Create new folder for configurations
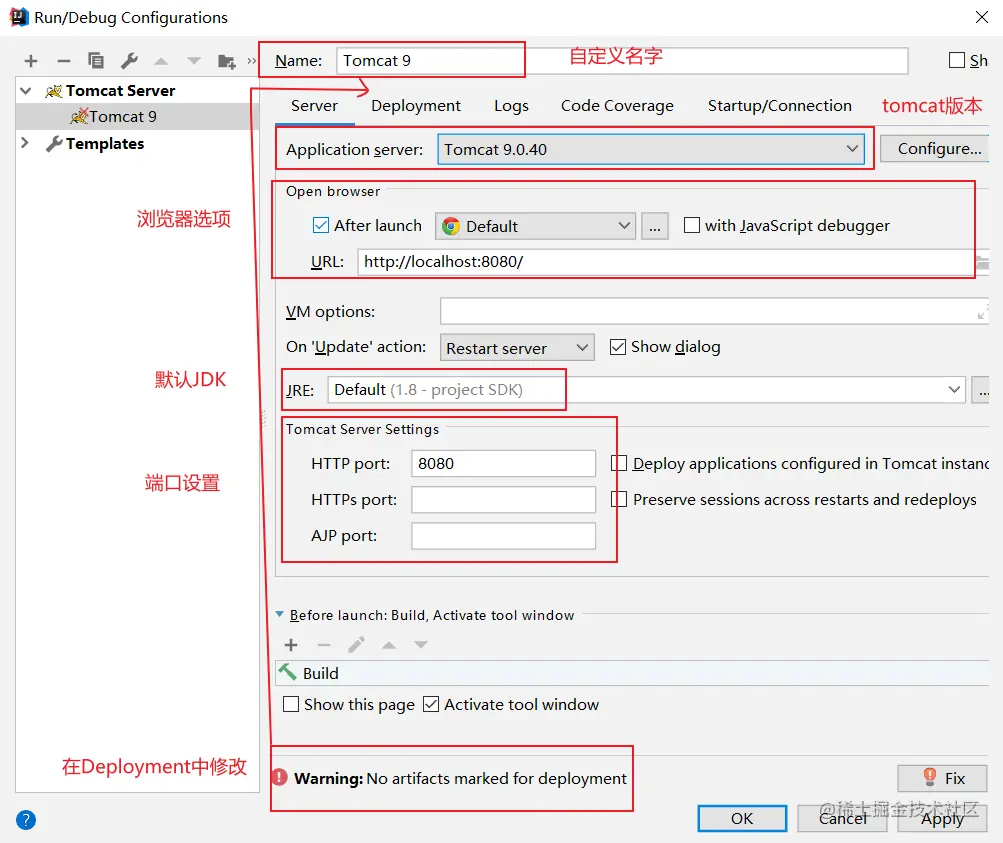Image resolution: width=1003 pixels, height=843 pixels. pyautogui.click(x=226, y=61)
